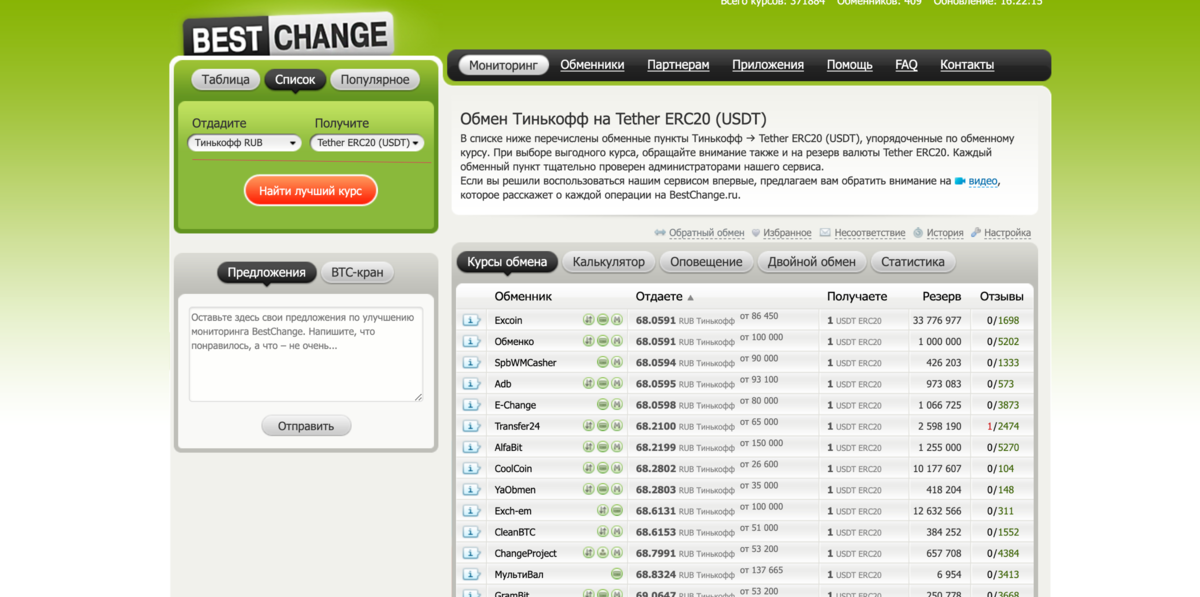Open the Помощь menu item
This screenshot has height=597, width=1200.
point(849,65)
